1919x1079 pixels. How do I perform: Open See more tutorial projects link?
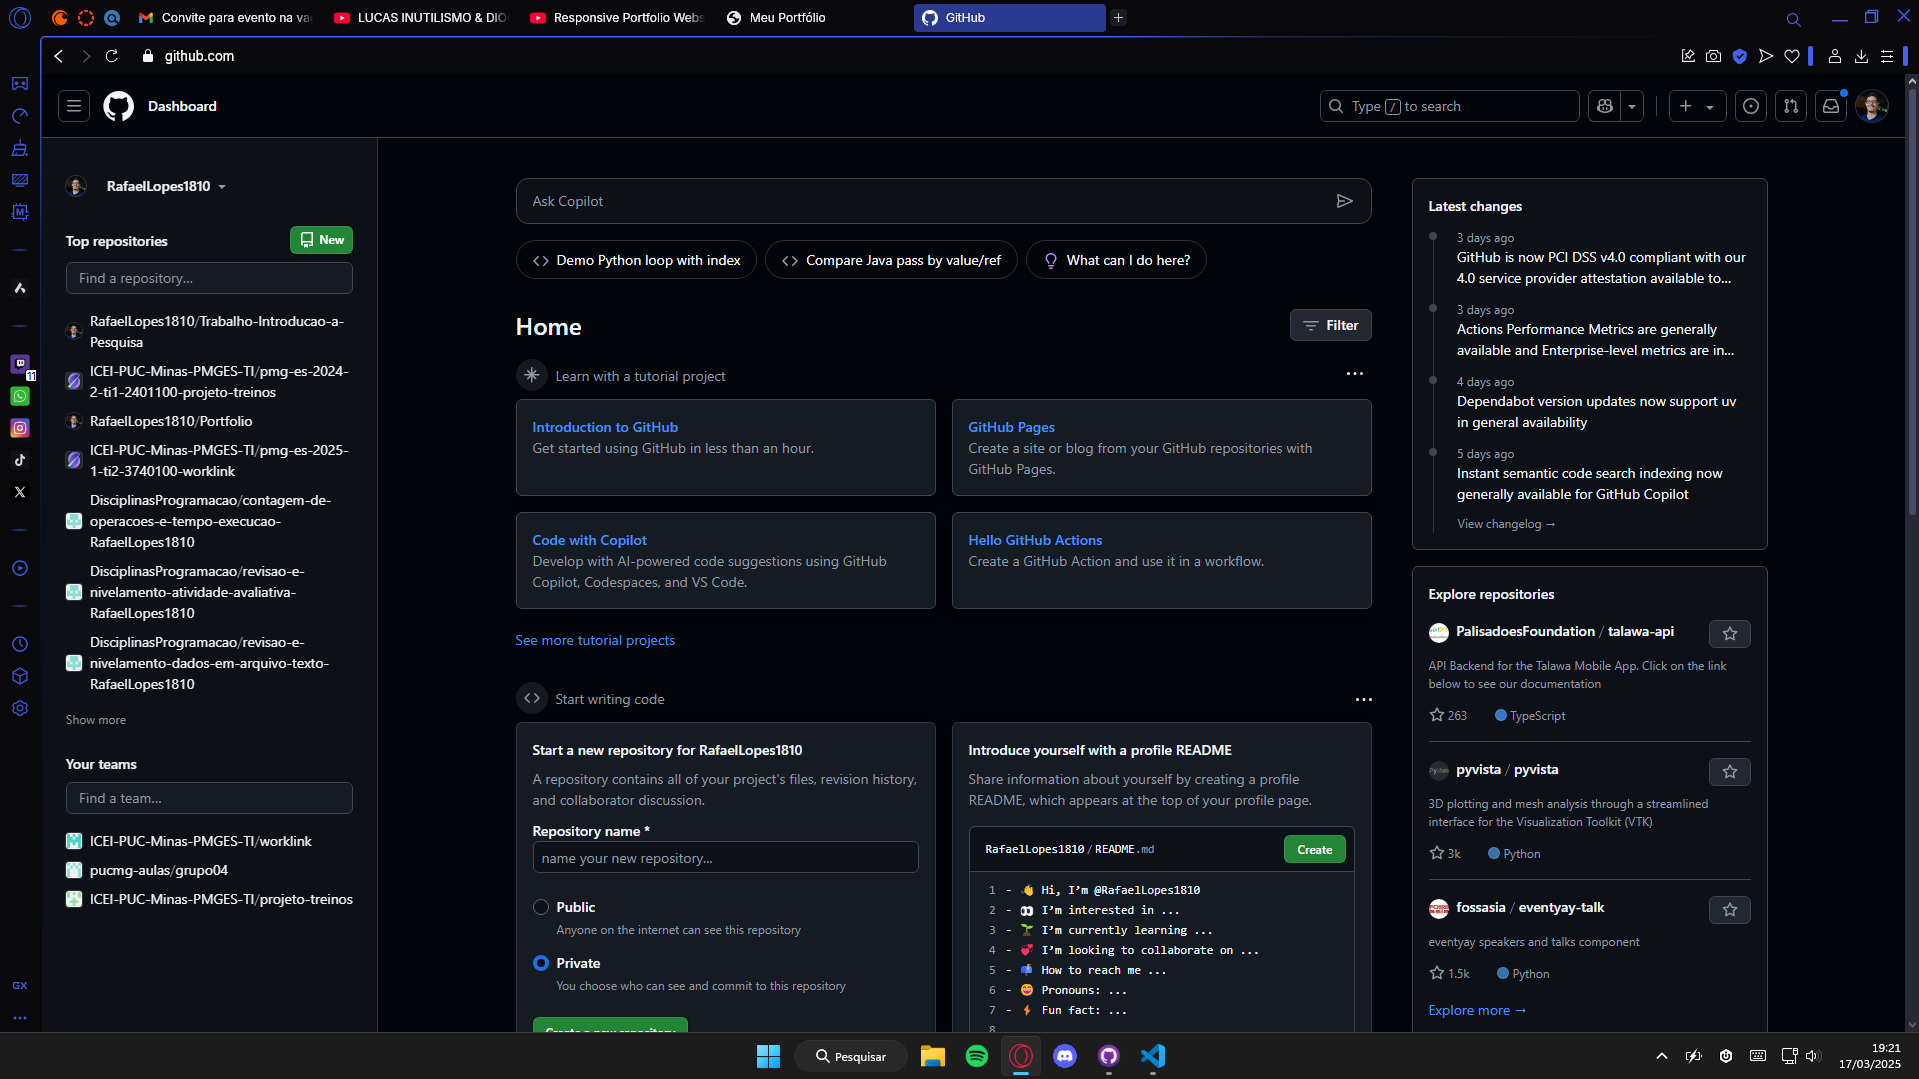pyautogui.click(x=595, y=641)
